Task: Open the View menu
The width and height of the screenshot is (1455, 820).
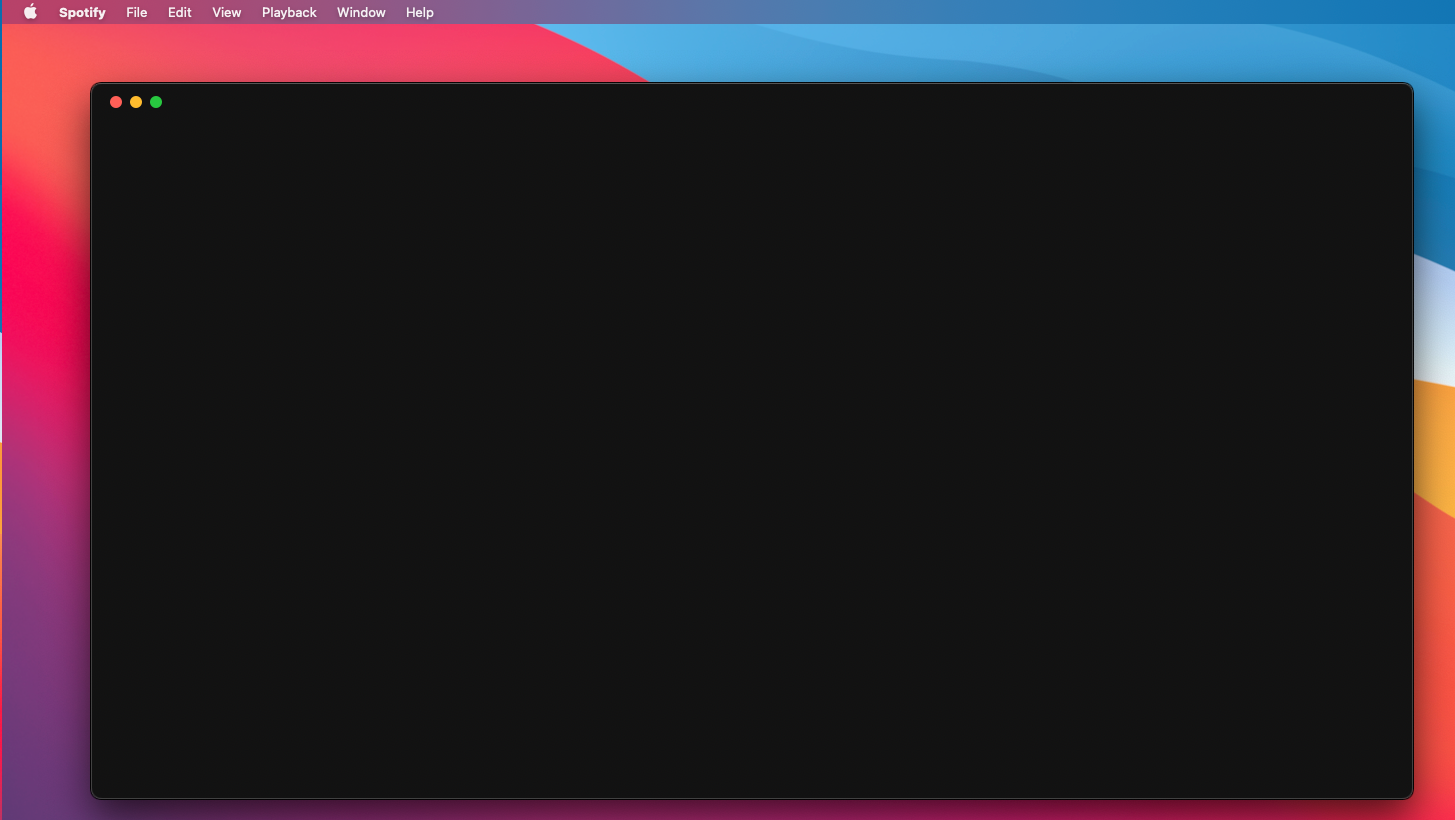Action: [x=227, y=12]
